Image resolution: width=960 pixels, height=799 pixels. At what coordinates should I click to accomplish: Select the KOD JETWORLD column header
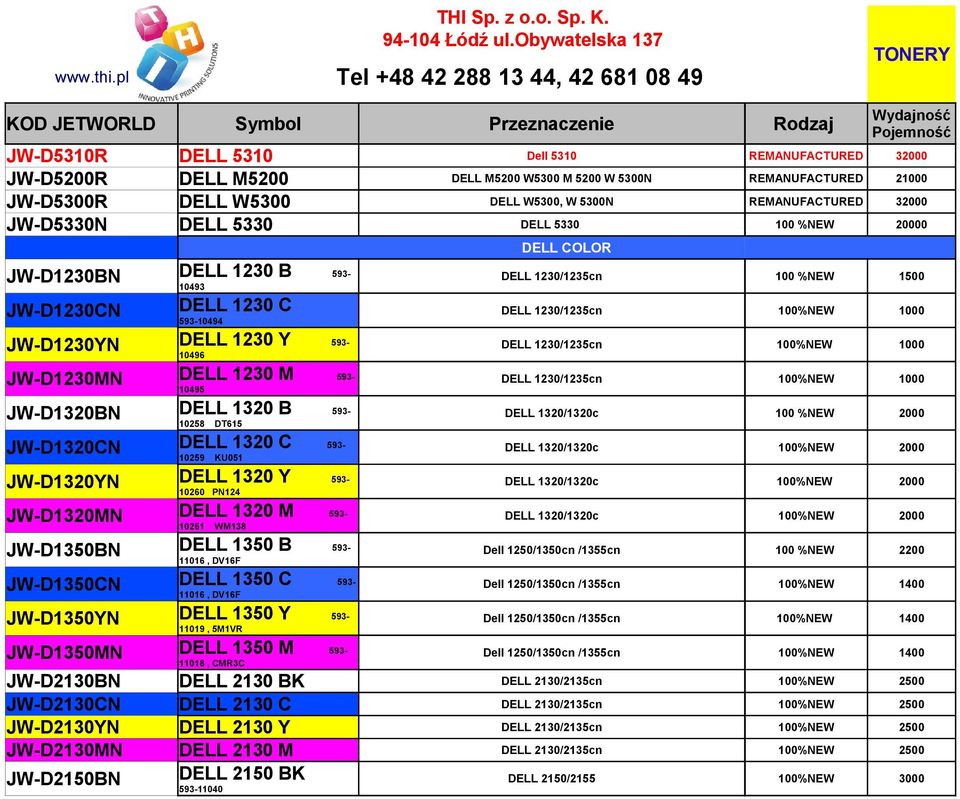tap(91, 124)
